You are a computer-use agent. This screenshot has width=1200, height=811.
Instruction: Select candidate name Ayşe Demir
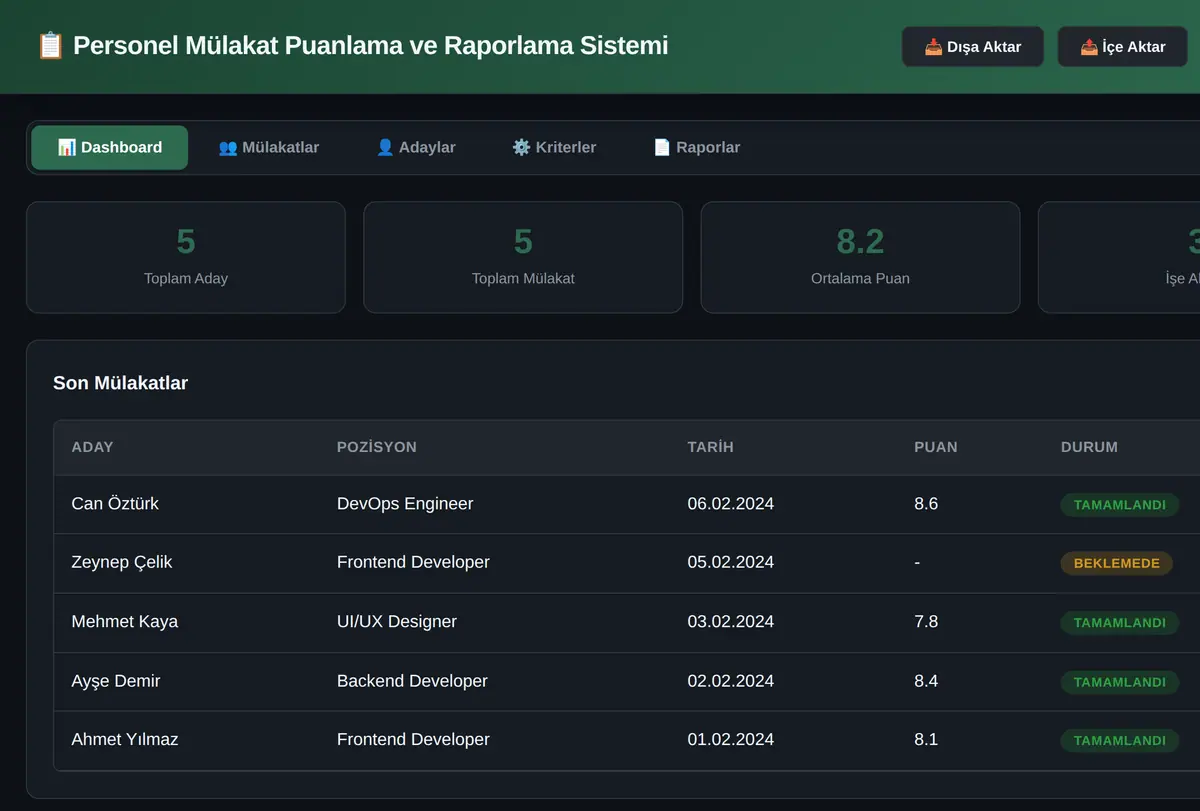click(x=116, y=681)
